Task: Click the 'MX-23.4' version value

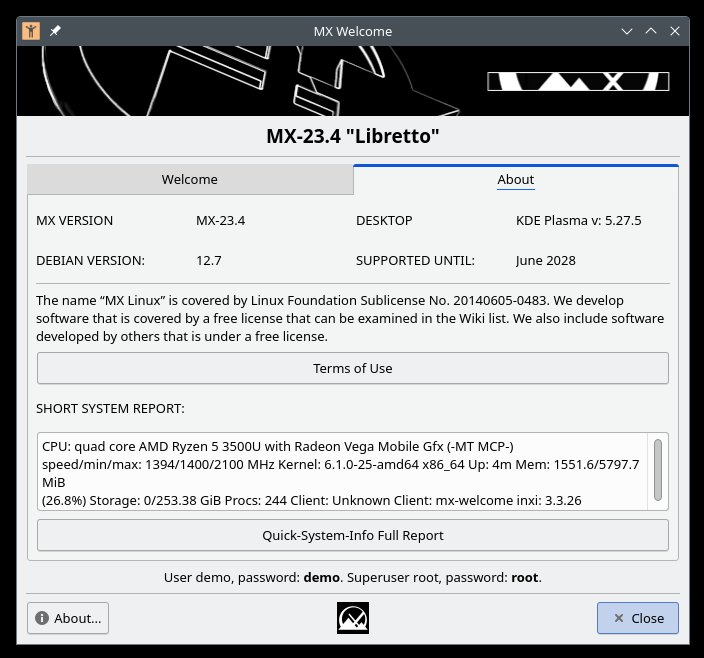Action: (x=220, y=220)
